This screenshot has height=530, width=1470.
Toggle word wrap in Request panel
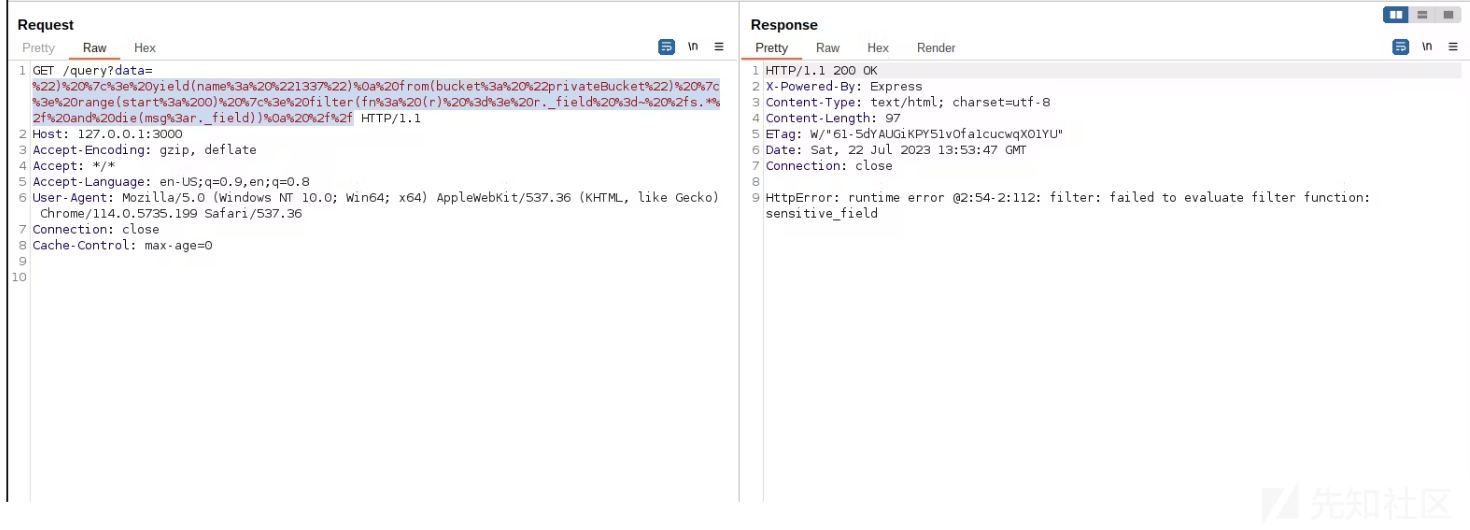[667, 47]
